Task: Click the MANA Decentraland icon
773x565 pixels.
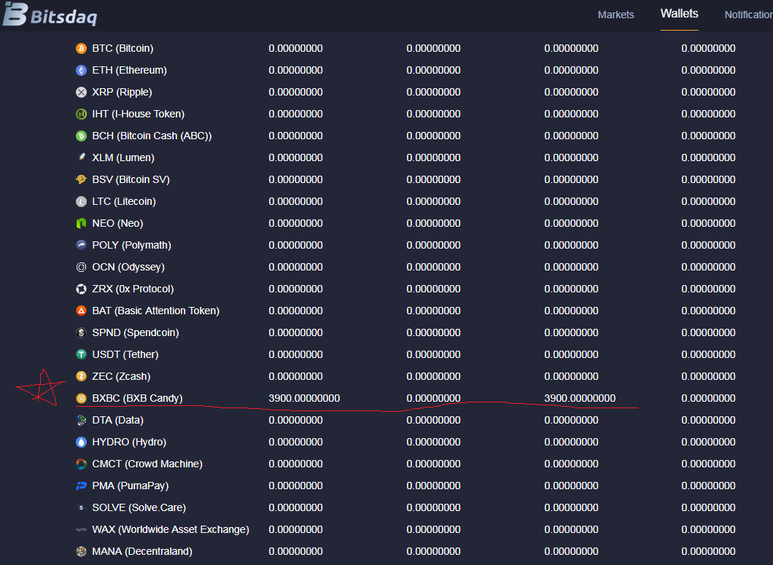Action: click(81, 551)
